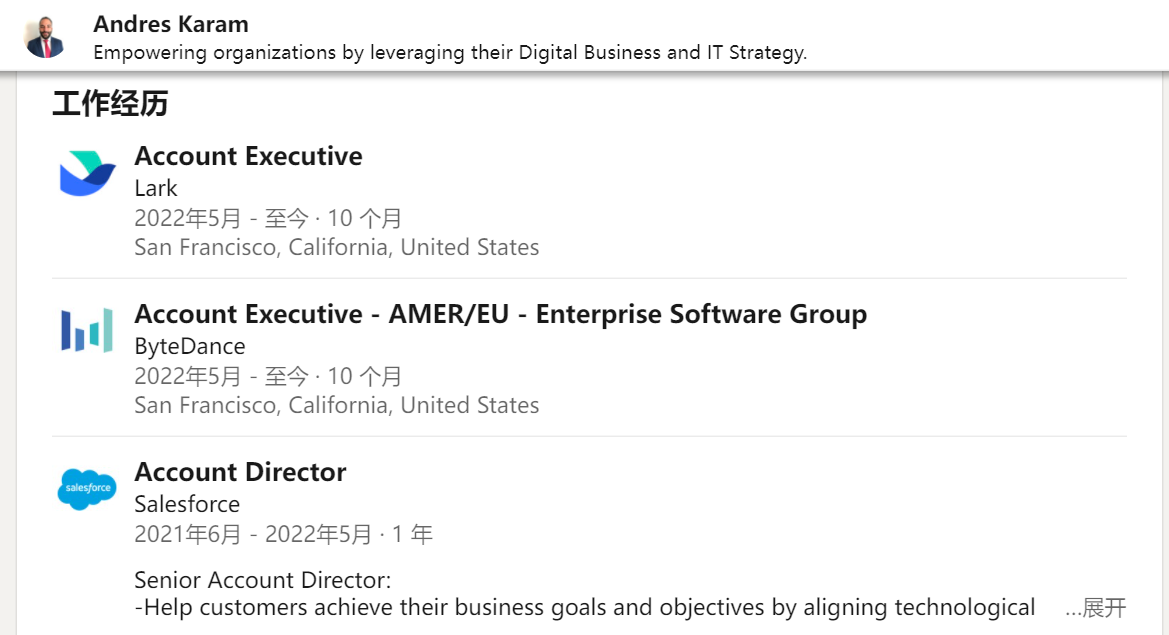1169x635 pixels.
Task: Click the Lark role's date range
Action: (x=268, y=218)
